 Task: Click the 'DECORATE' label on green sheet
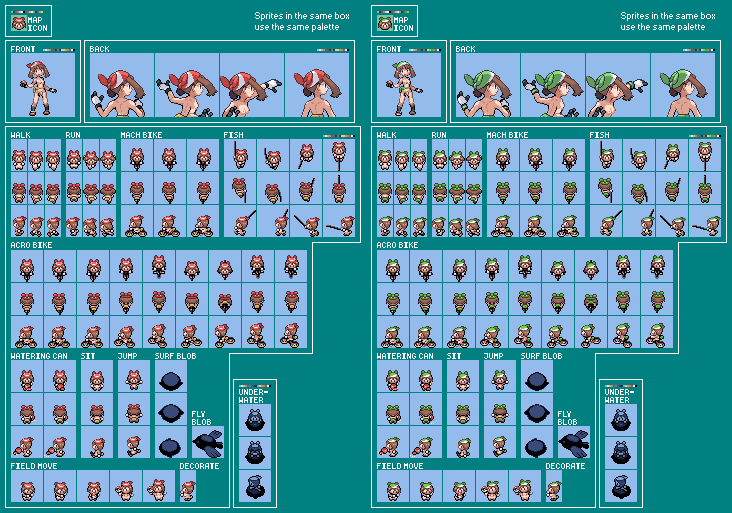(565, 466)
